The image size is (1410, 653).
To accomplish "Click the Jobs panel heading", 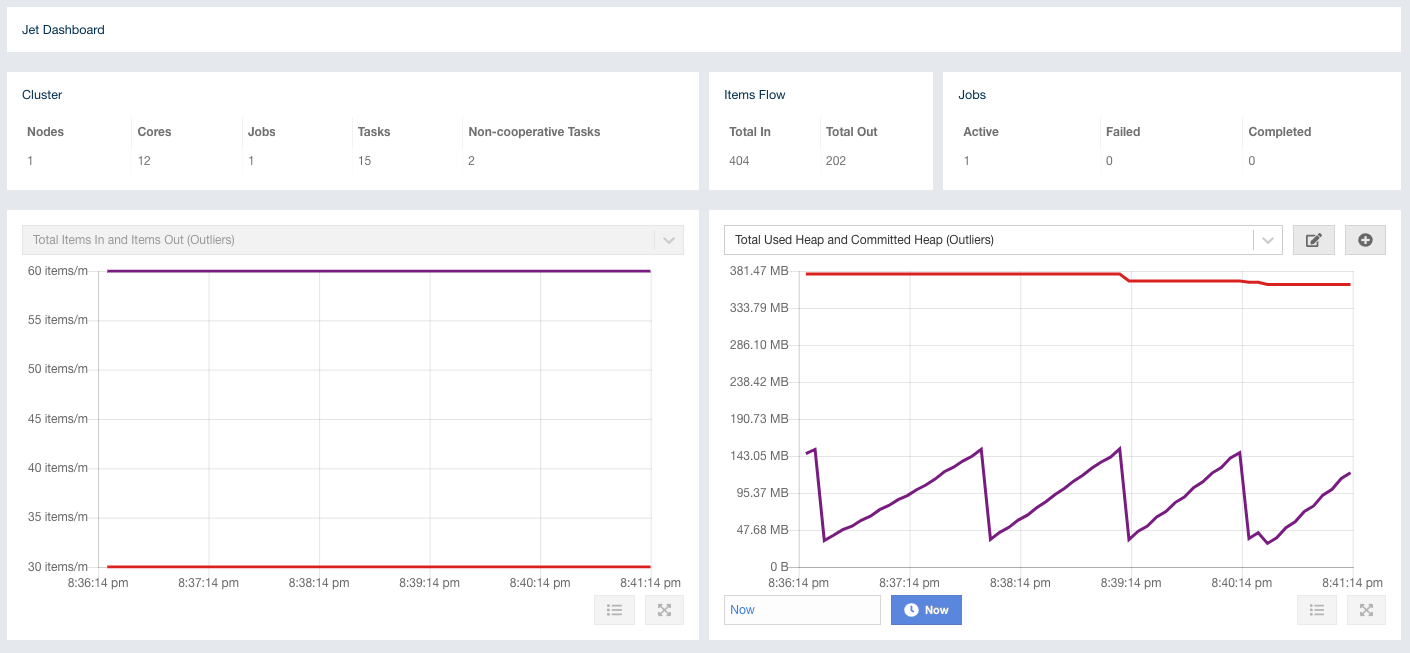I will pyautogui.click(x=971, y=95).
